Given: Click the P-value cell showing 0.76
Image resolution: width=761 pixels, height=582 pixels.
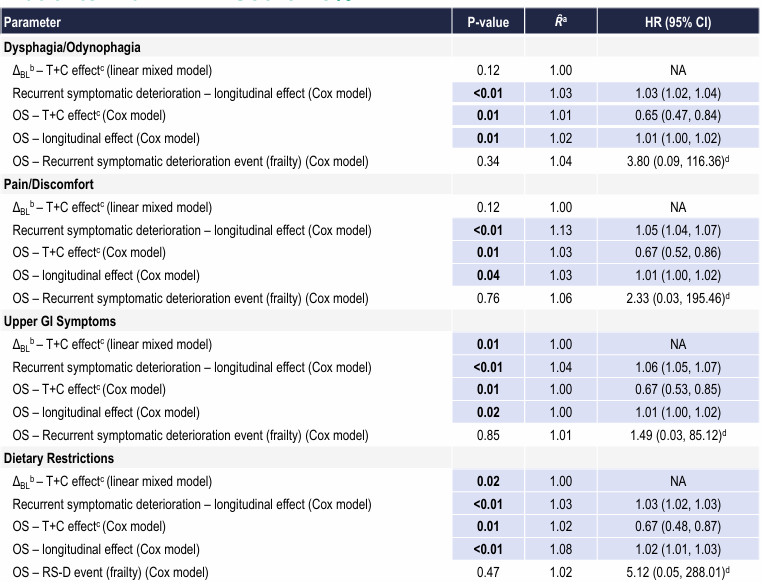Looking at the screenshot, I should pyautogui.click(x=489, y=299).
